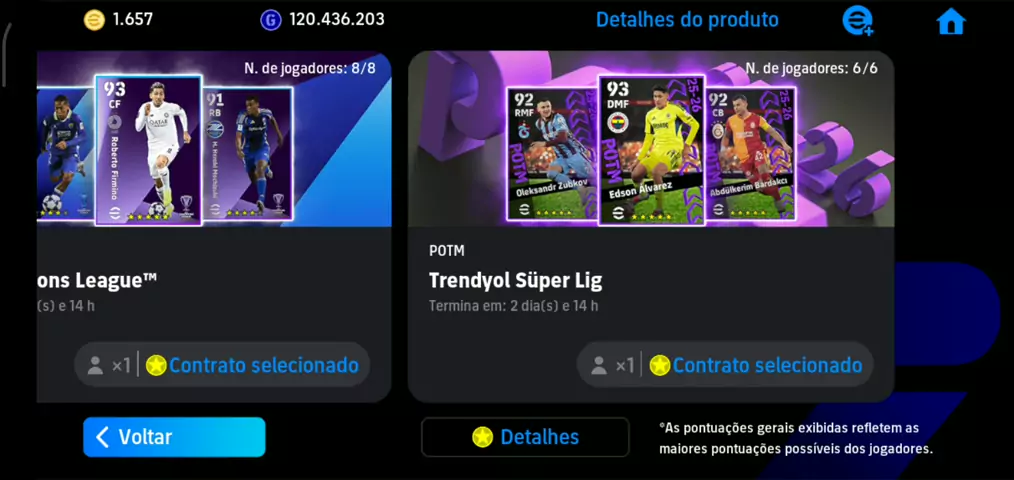Screen dimensions: 1014x480
Task: Open the Oleksandr Zubkov player card
Action: tap(552, 154)
